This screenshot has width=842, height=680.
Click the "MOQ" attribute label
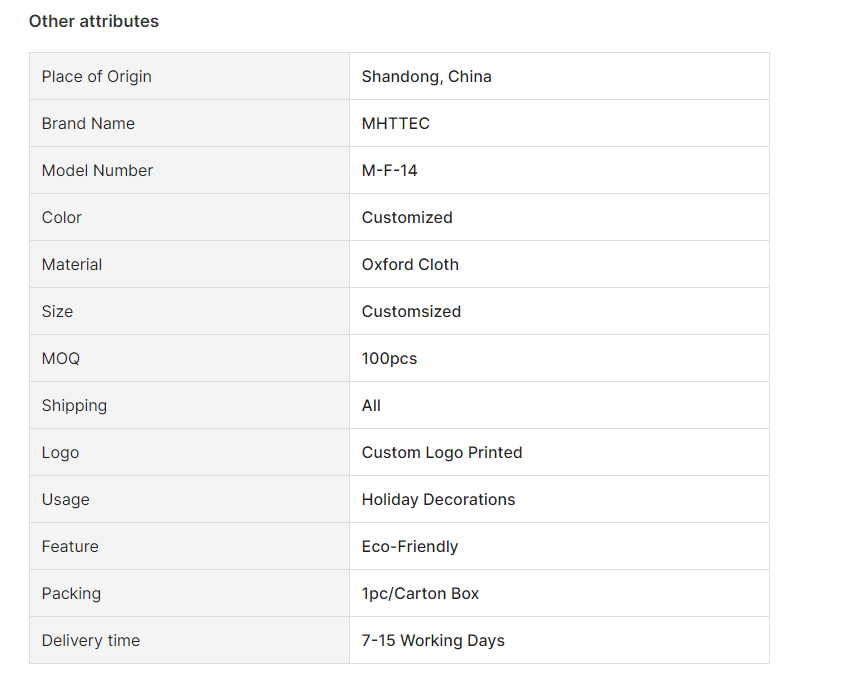(59, 359)
